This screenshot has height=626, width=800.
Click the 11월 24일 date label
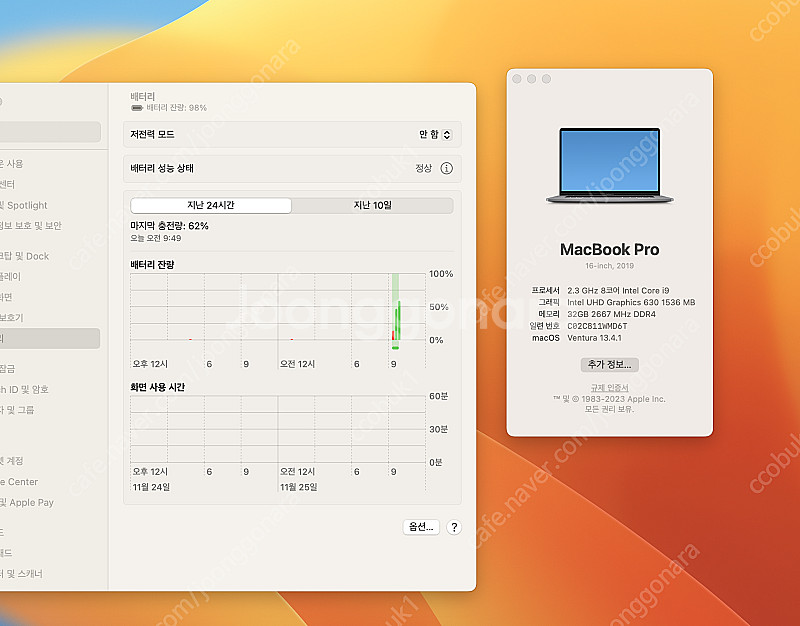pyautogui.click(x=151, y=487)
